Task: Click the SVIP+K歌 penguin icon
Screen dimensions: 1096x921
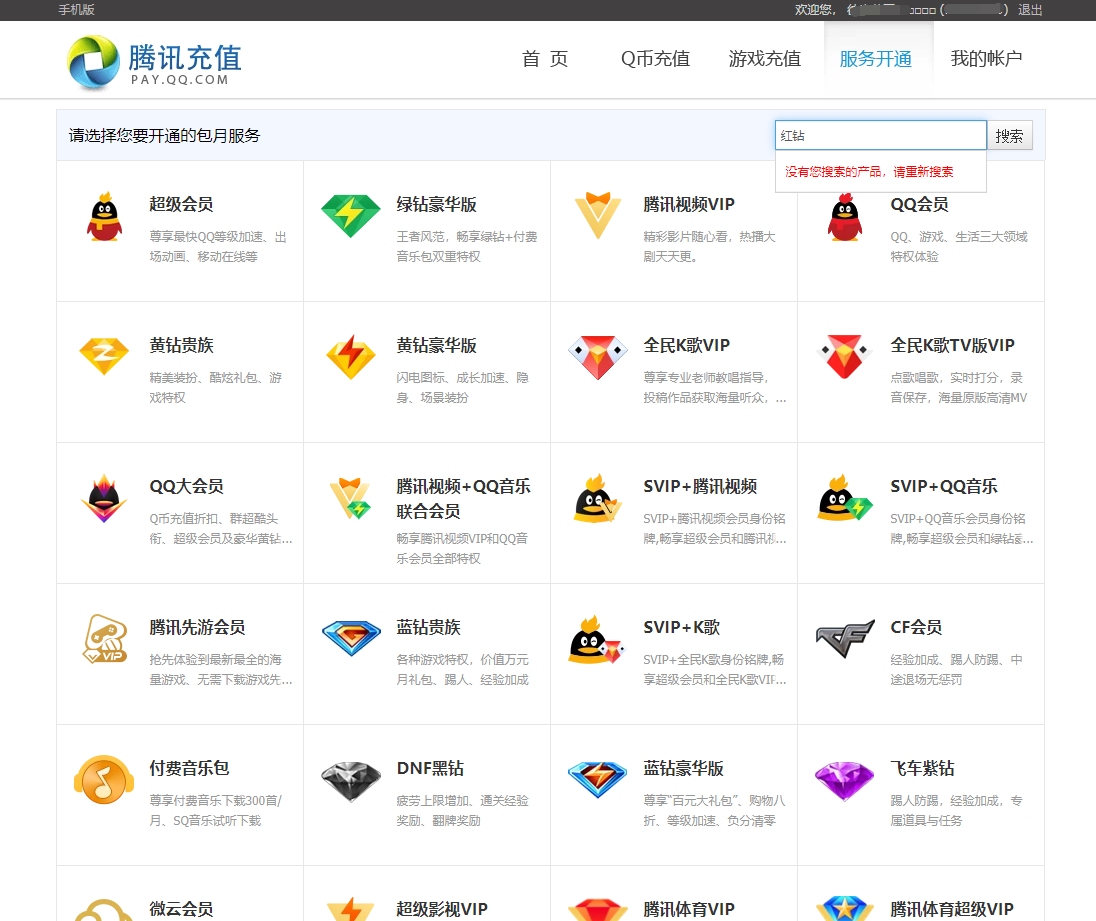Action: pyautogui.click(x=598, y=639)
